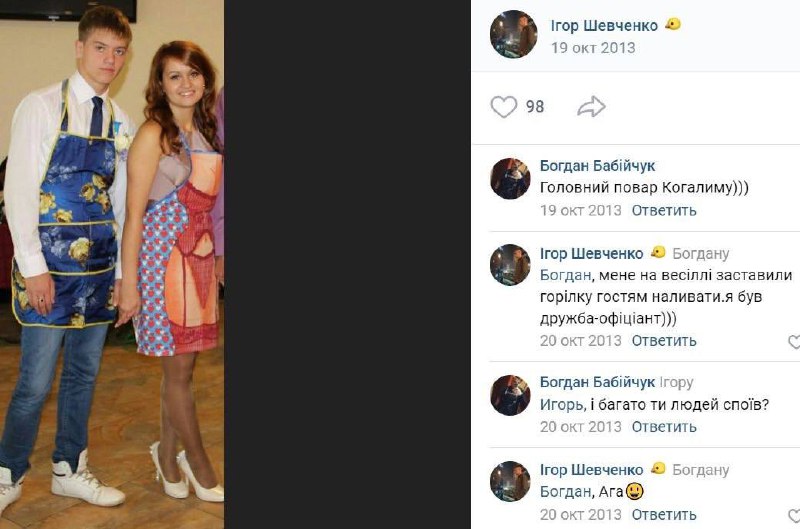Reply to 'Головний повар Когалиму' comment
The image size is (800, 529).
pos(664,210)
